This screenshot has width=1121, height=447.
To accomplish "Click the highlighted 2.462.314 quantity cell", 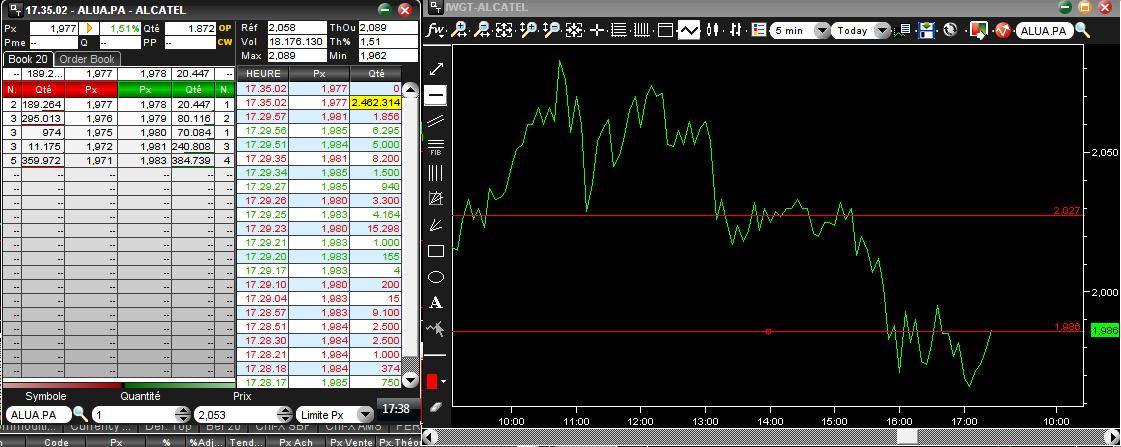I will (x=375, y=104).
